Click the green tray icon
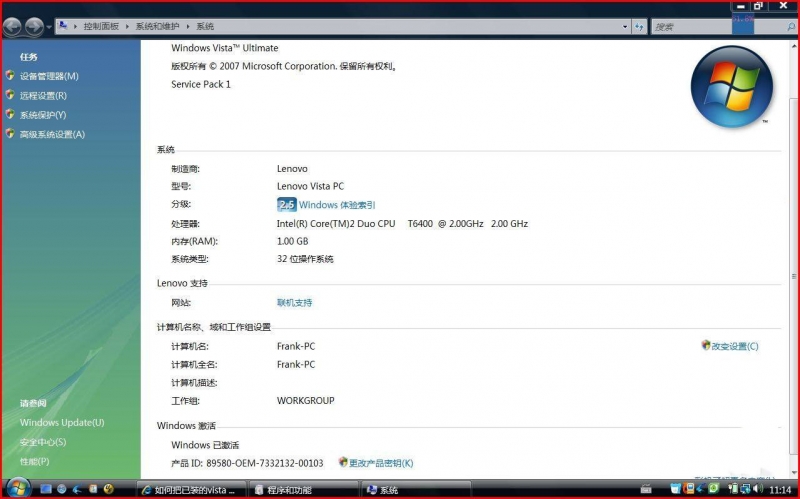Screen dimensions: 800x499 [x=714, y=489]
